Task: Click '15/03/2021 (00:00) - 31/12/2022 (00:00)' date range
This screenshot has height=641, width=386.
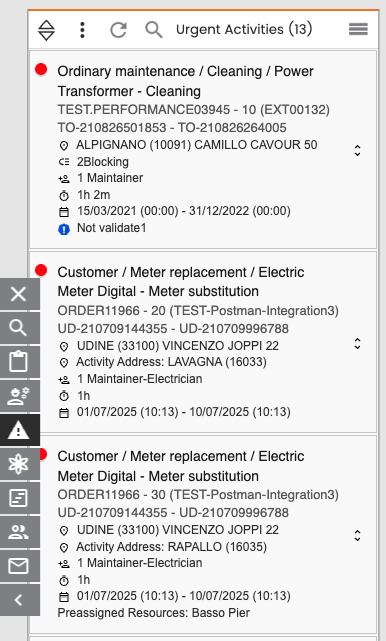Action: 184,211
